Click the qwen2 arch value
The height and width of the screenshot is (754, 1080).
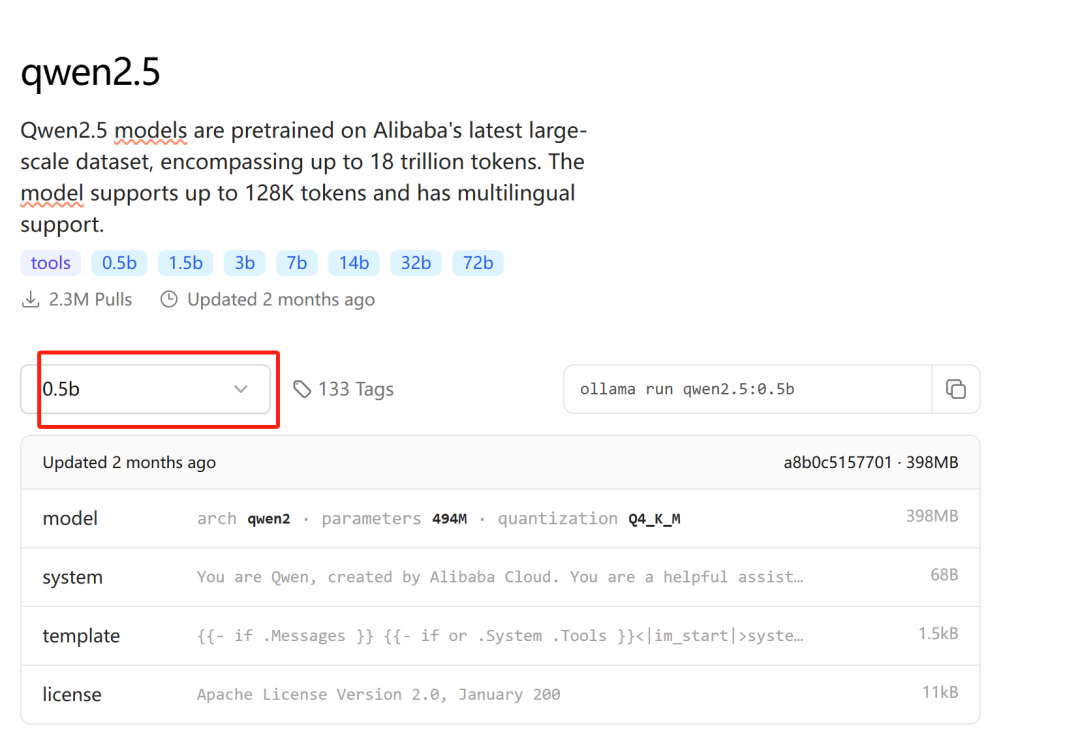269,519
